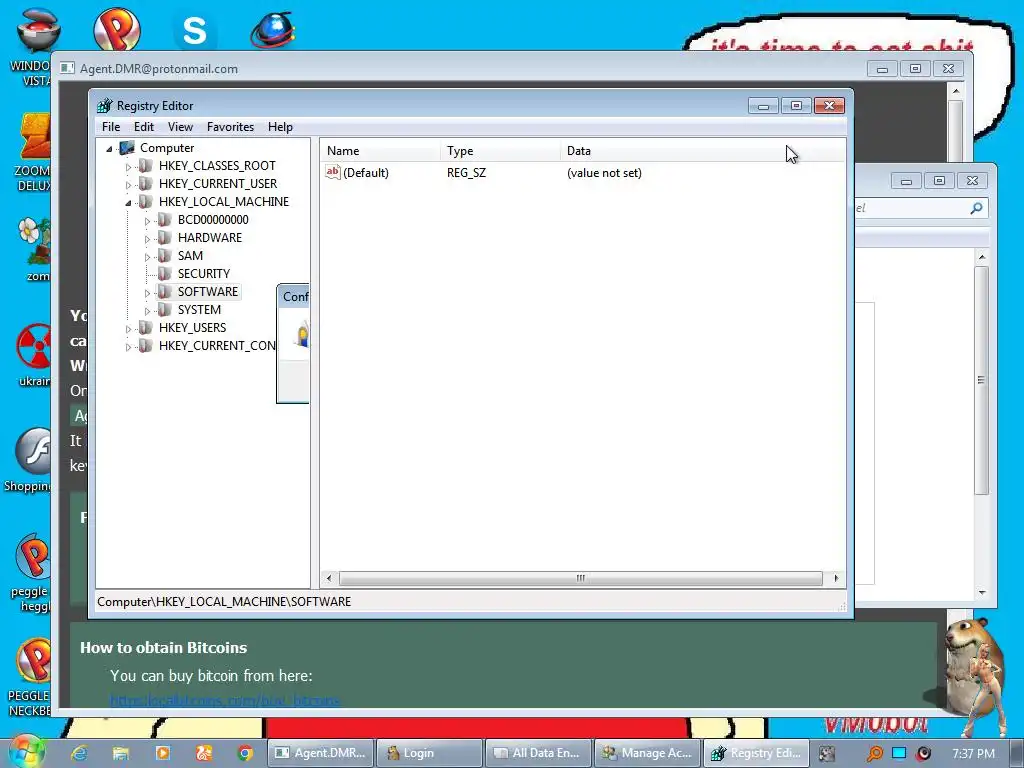Click the Registry Edi... taskbar button
1024x768 pixels.
756,753
